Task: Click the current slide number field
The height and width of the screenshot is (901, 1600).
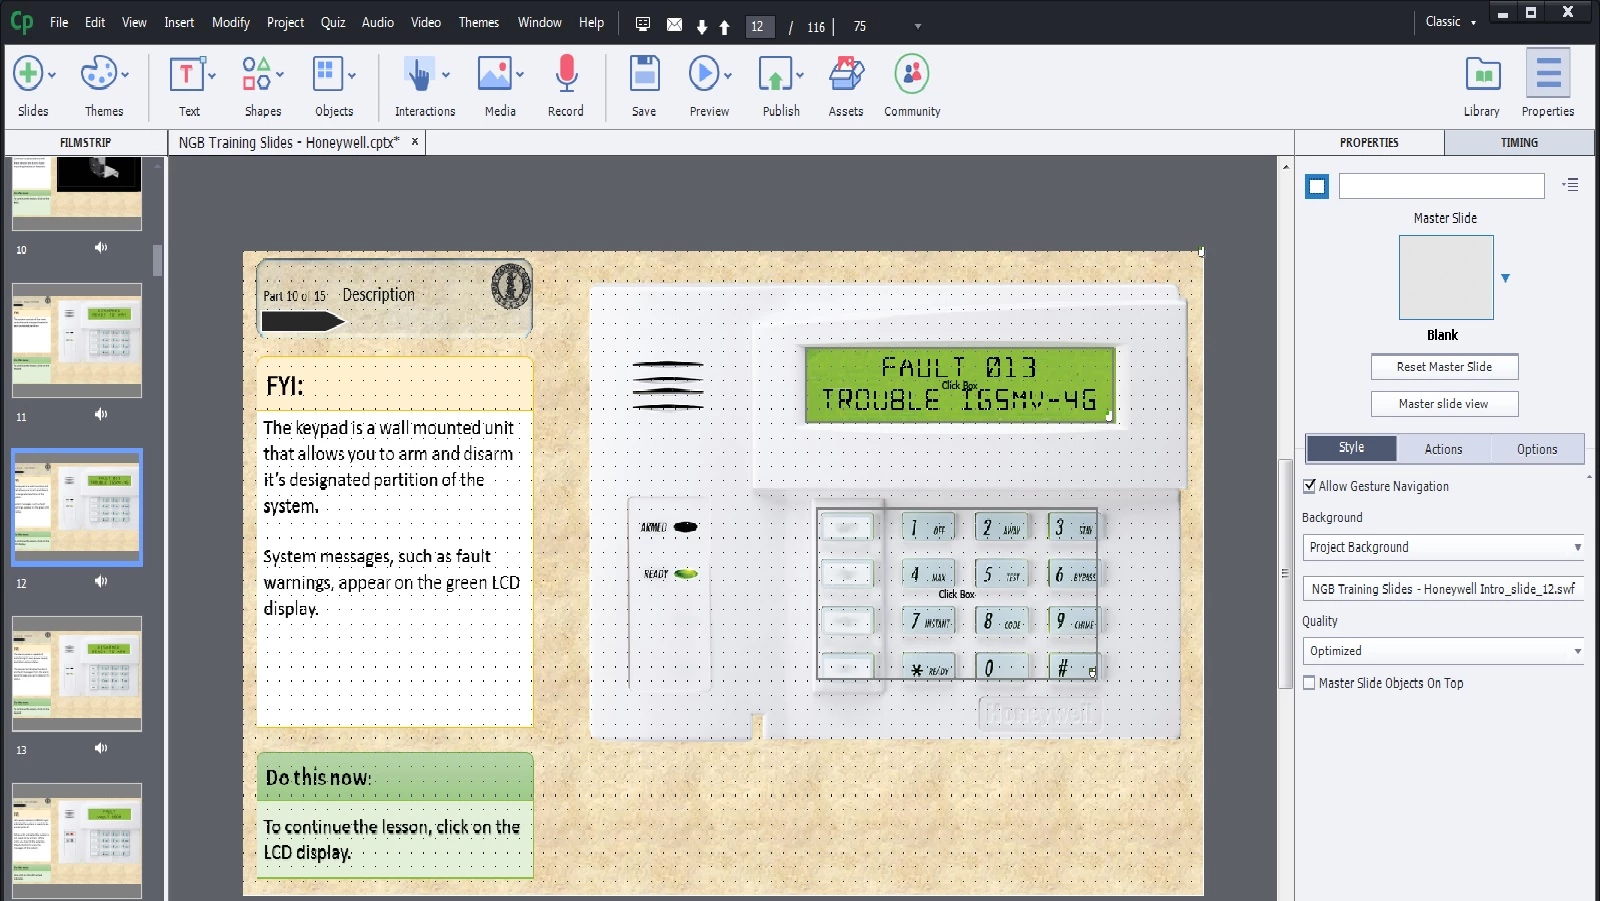Action: click(x=760, y=27)
